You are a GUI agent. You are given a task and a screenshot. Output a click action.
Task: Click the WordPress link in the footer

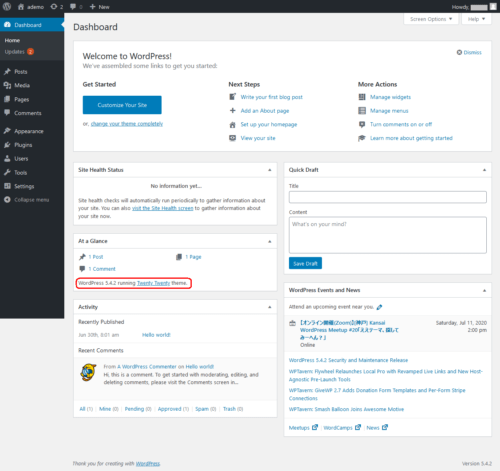click(x=148, y=464)
